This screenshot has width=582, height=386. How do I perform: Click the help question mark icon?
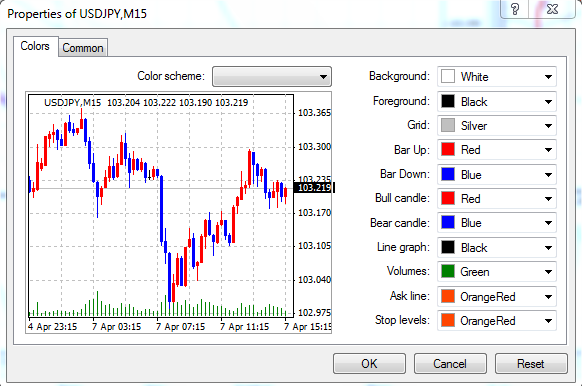[x=515, y=9]
